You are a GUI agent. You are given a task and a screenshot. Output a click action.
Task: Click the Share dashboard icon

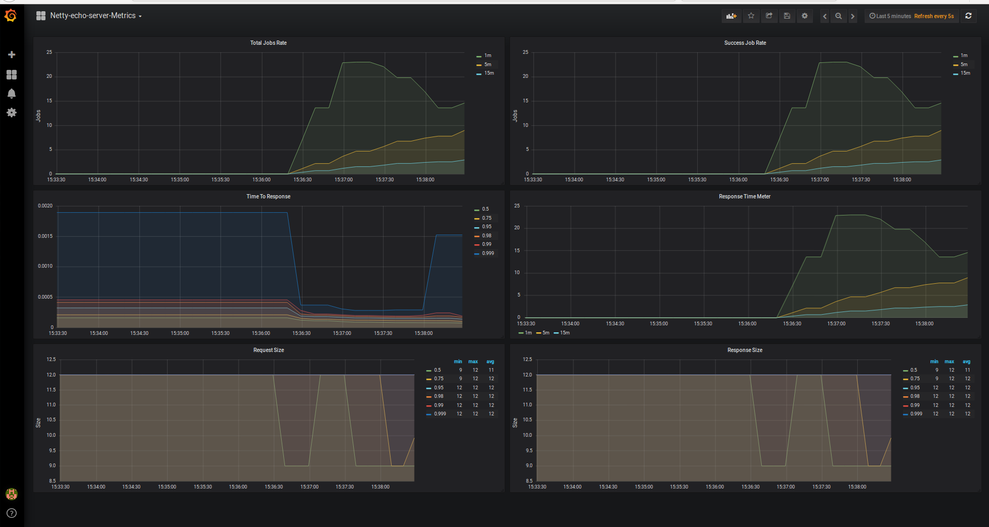(x=769, y=16)
